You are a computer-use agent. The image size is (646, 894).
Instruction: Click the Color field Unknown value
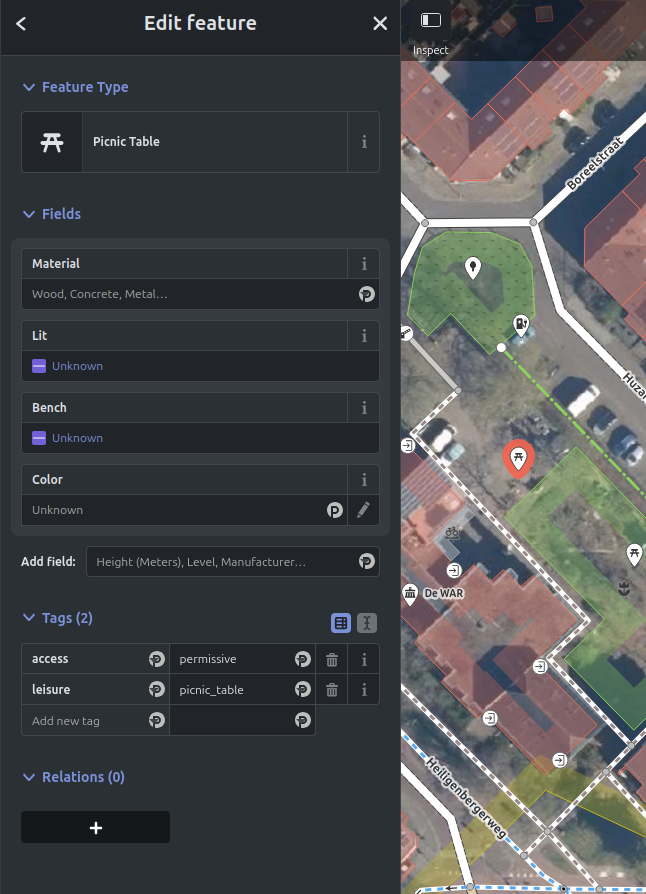coord(170,510)
